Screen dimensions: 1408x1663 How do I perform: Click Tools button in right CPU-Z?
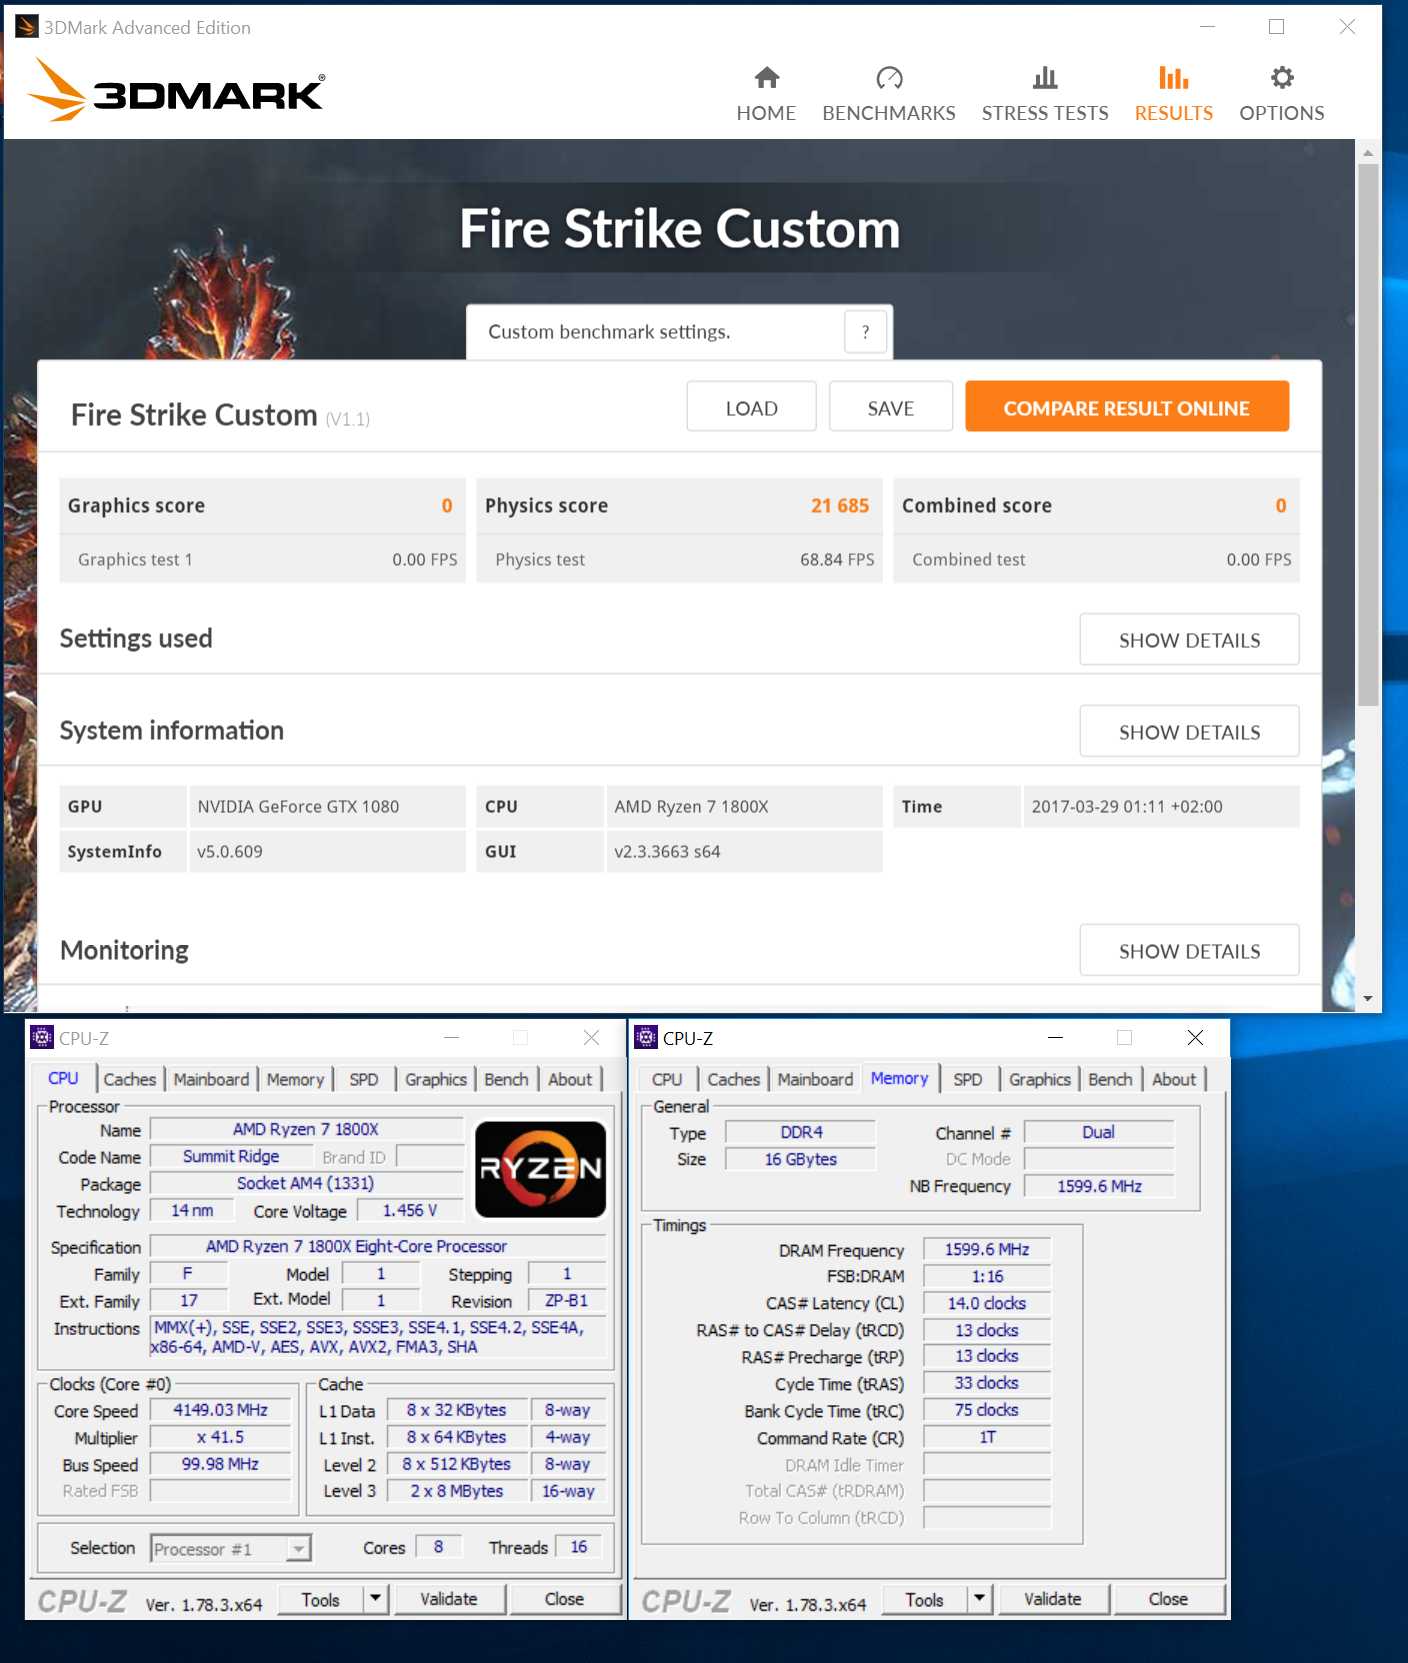coord(924,1599)
